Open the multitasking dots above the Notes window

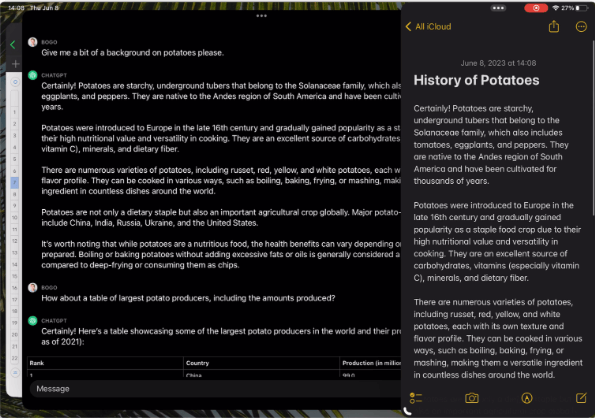point(498,8)
